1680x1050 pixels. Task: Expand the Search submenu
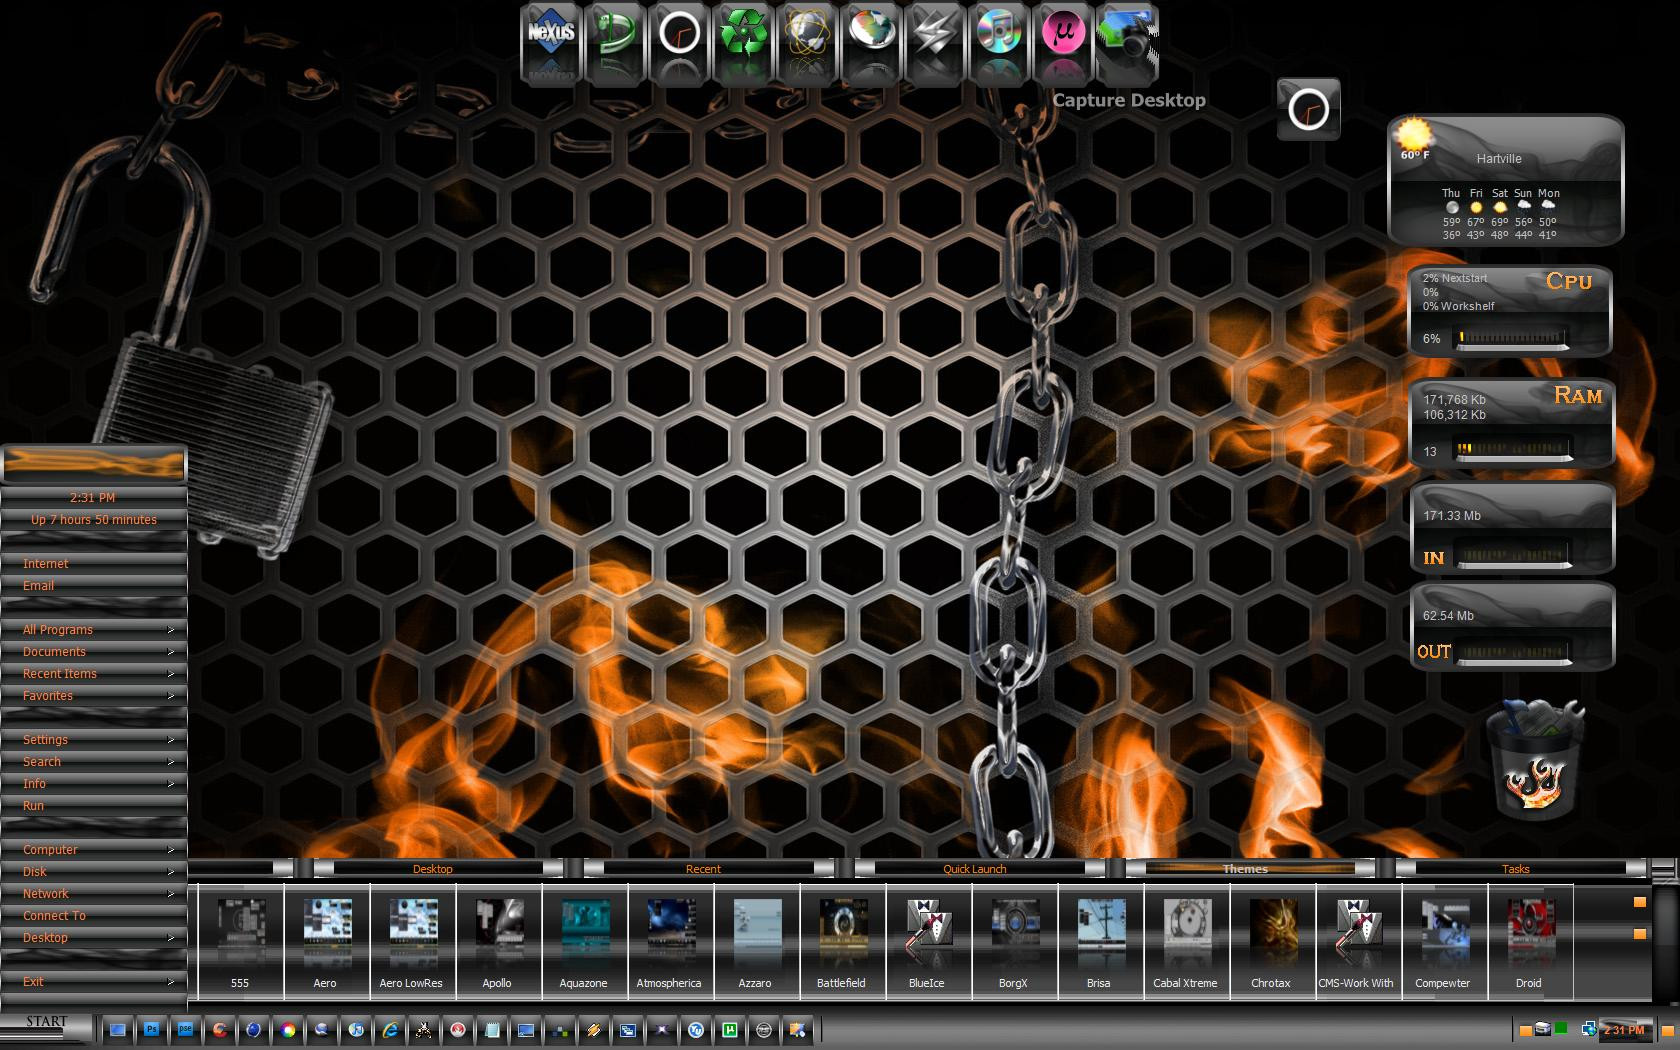pyautogui.click(x=94, y=761)
